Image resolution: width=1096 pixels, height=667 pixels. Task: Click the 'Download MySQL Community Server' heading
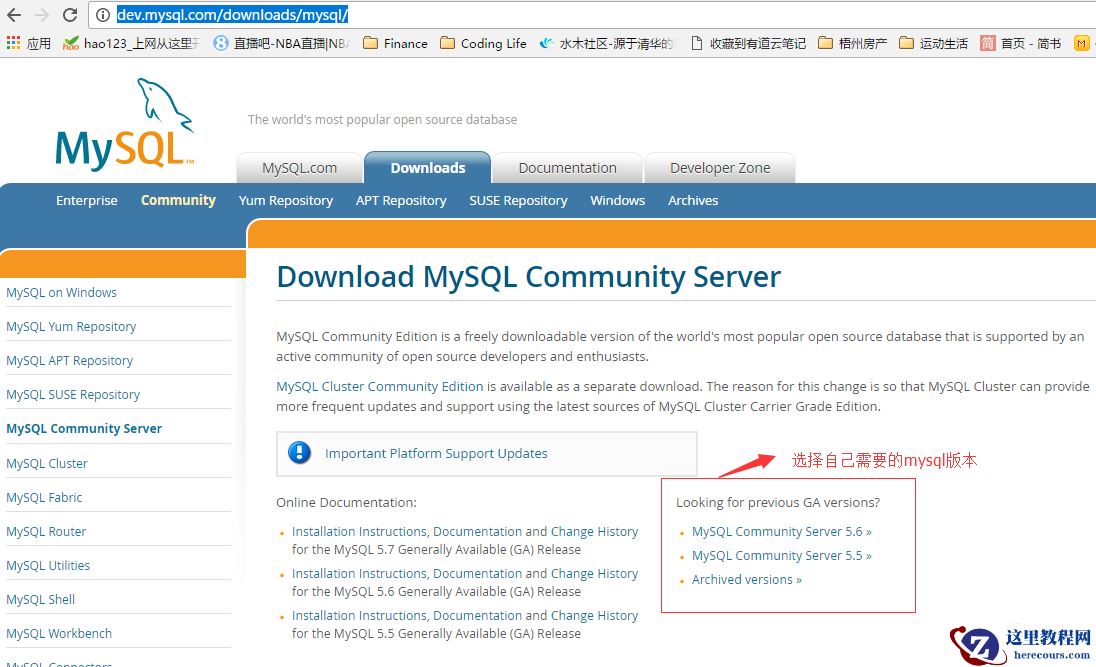point(528,277)
